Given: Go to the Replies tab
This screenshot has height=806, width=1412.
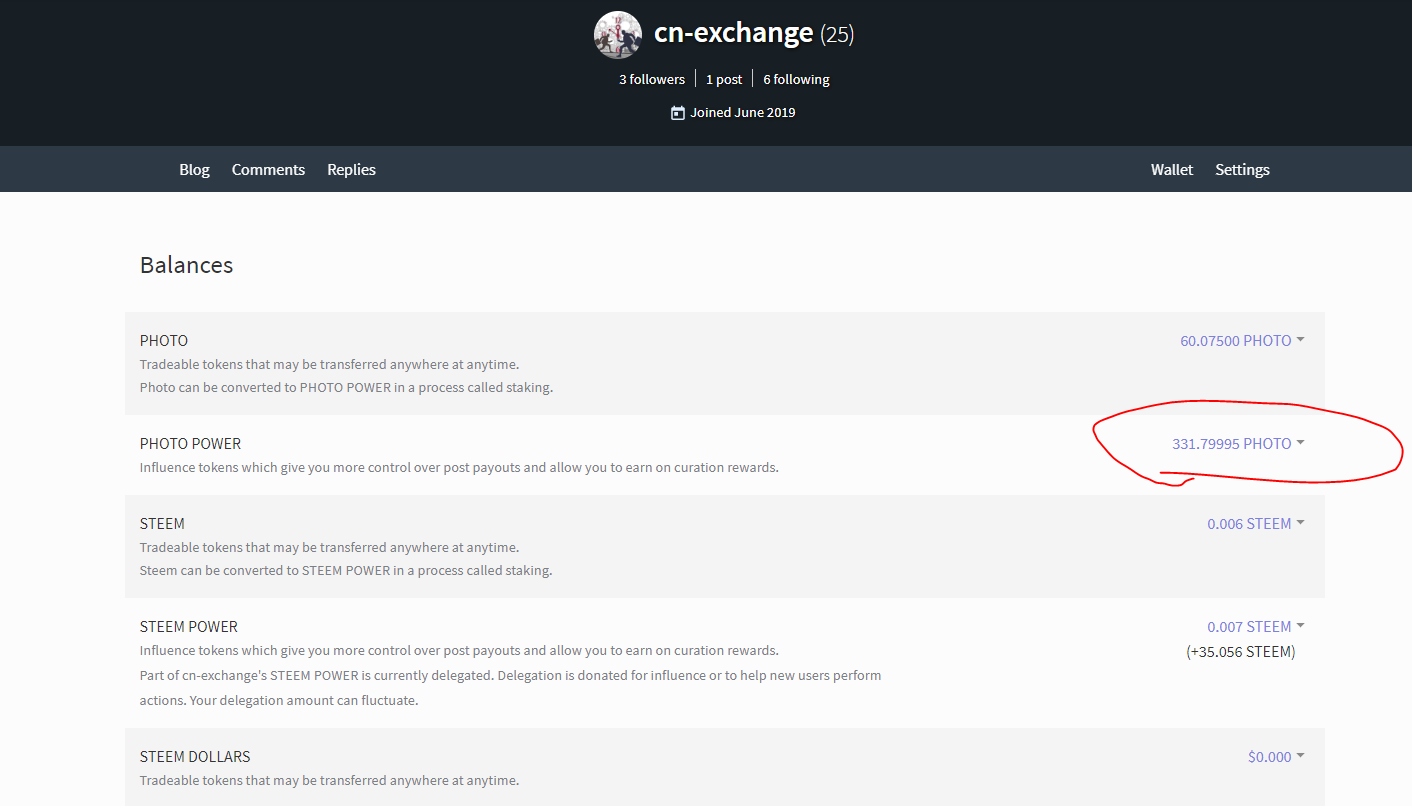Looking at the screenshot, I should click(351, 170).
